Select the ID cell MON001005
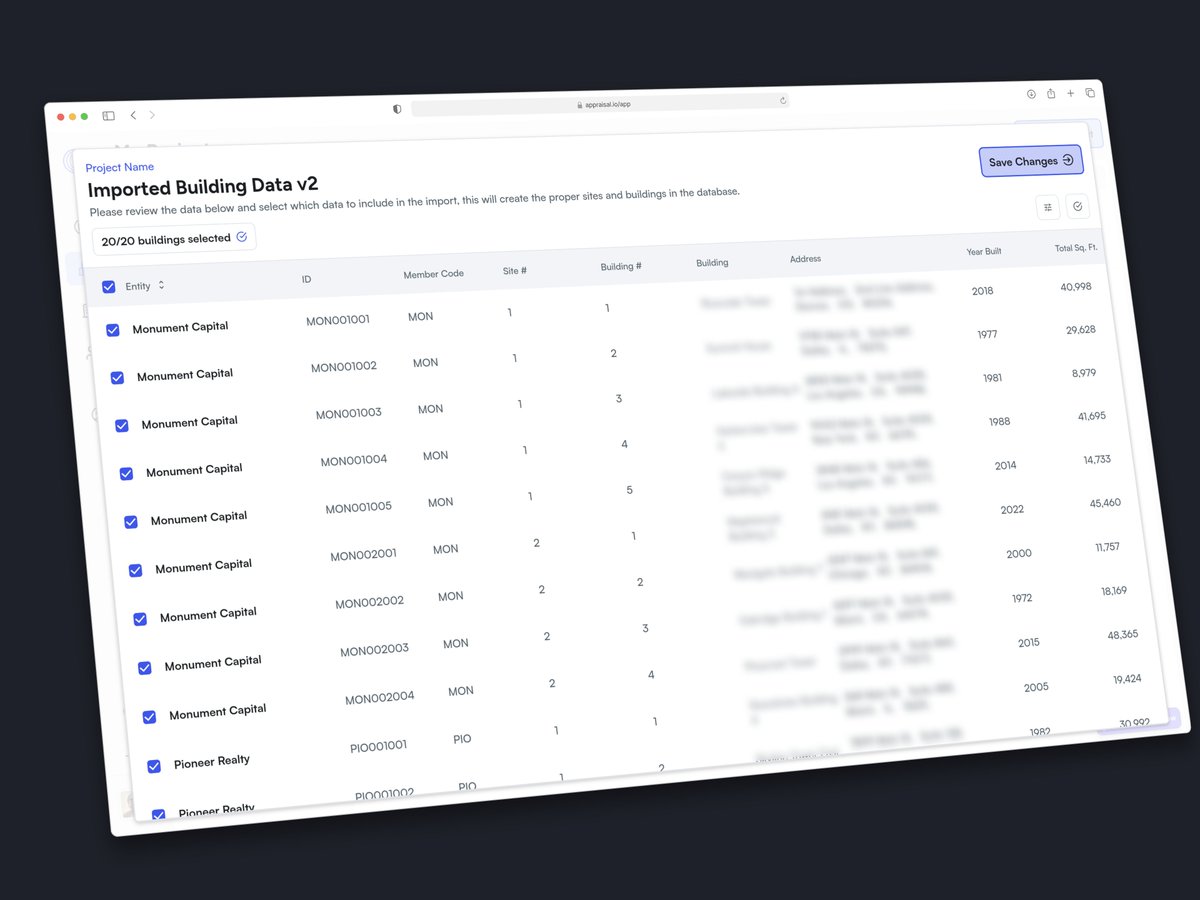Image resolution: width=1200 pixels, height=900 pixels. pyautogui.click(x=359, y=508)
